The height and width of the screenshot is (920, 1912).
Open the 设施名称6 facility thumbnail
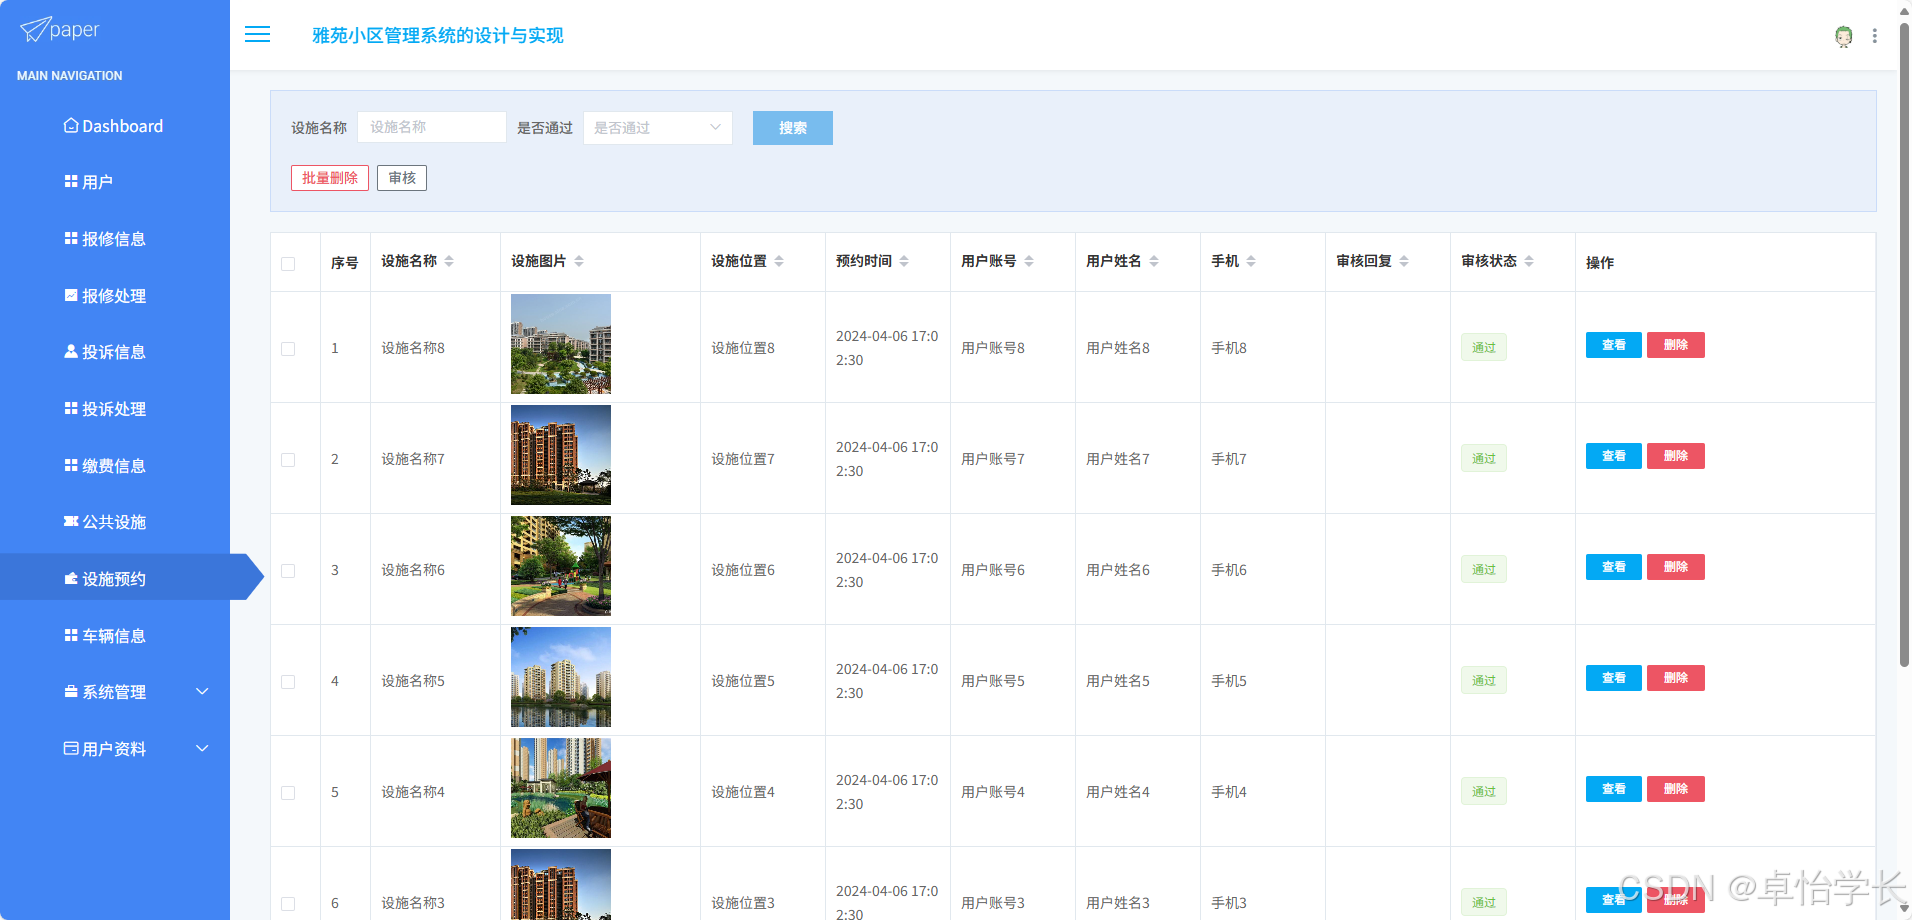[561, 566]
